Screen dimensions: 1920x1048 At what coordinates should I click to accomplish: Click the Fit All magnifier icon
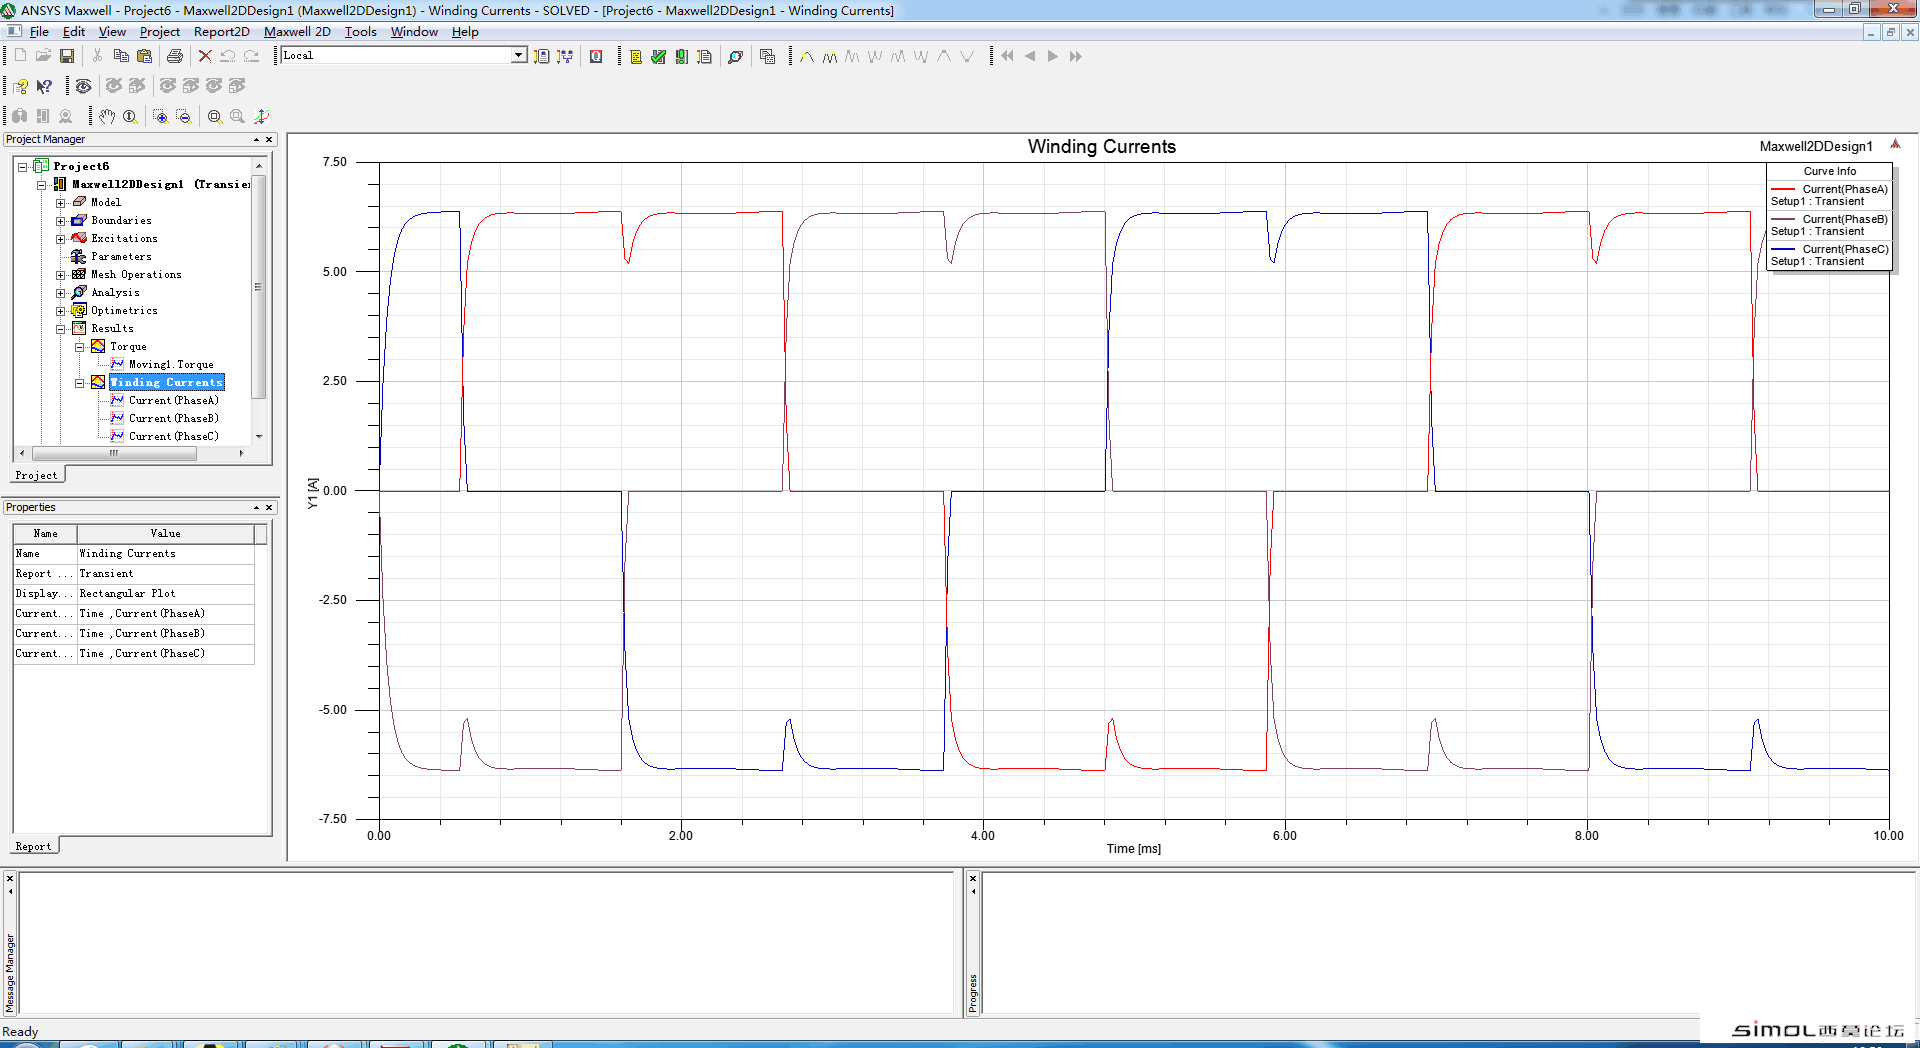point(214,116)
